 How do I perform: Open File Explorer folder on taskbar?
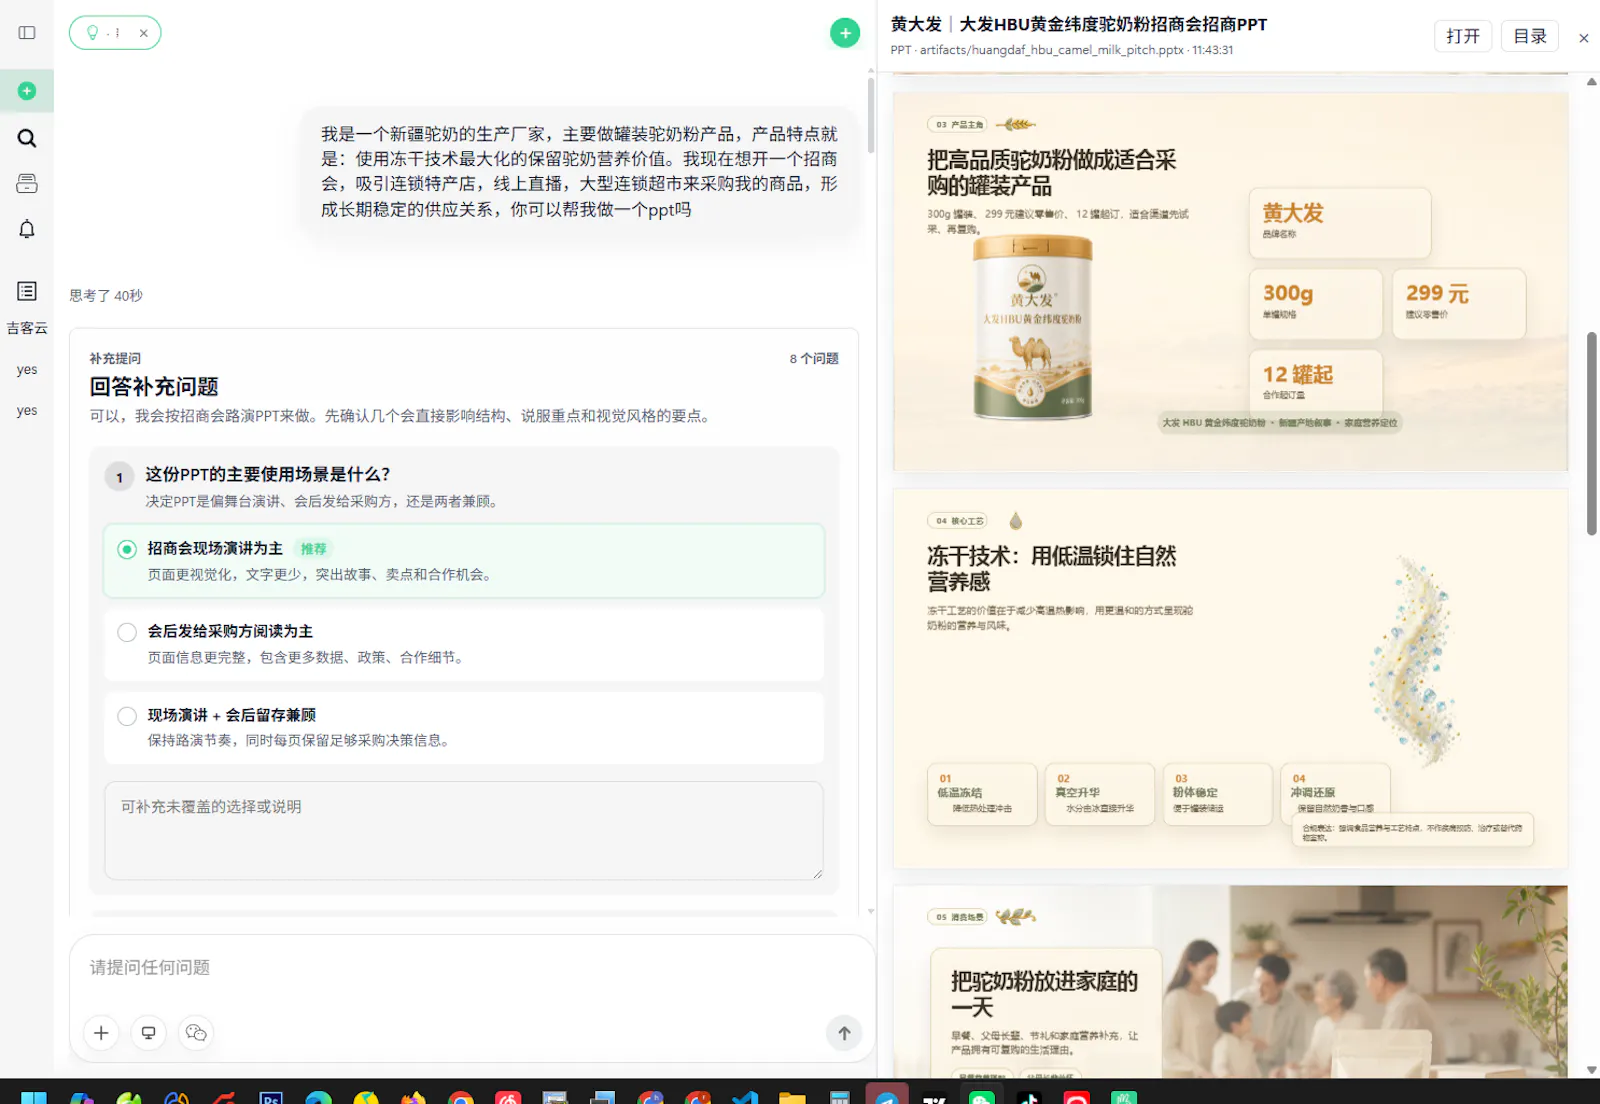click(x=792, y=1097)
